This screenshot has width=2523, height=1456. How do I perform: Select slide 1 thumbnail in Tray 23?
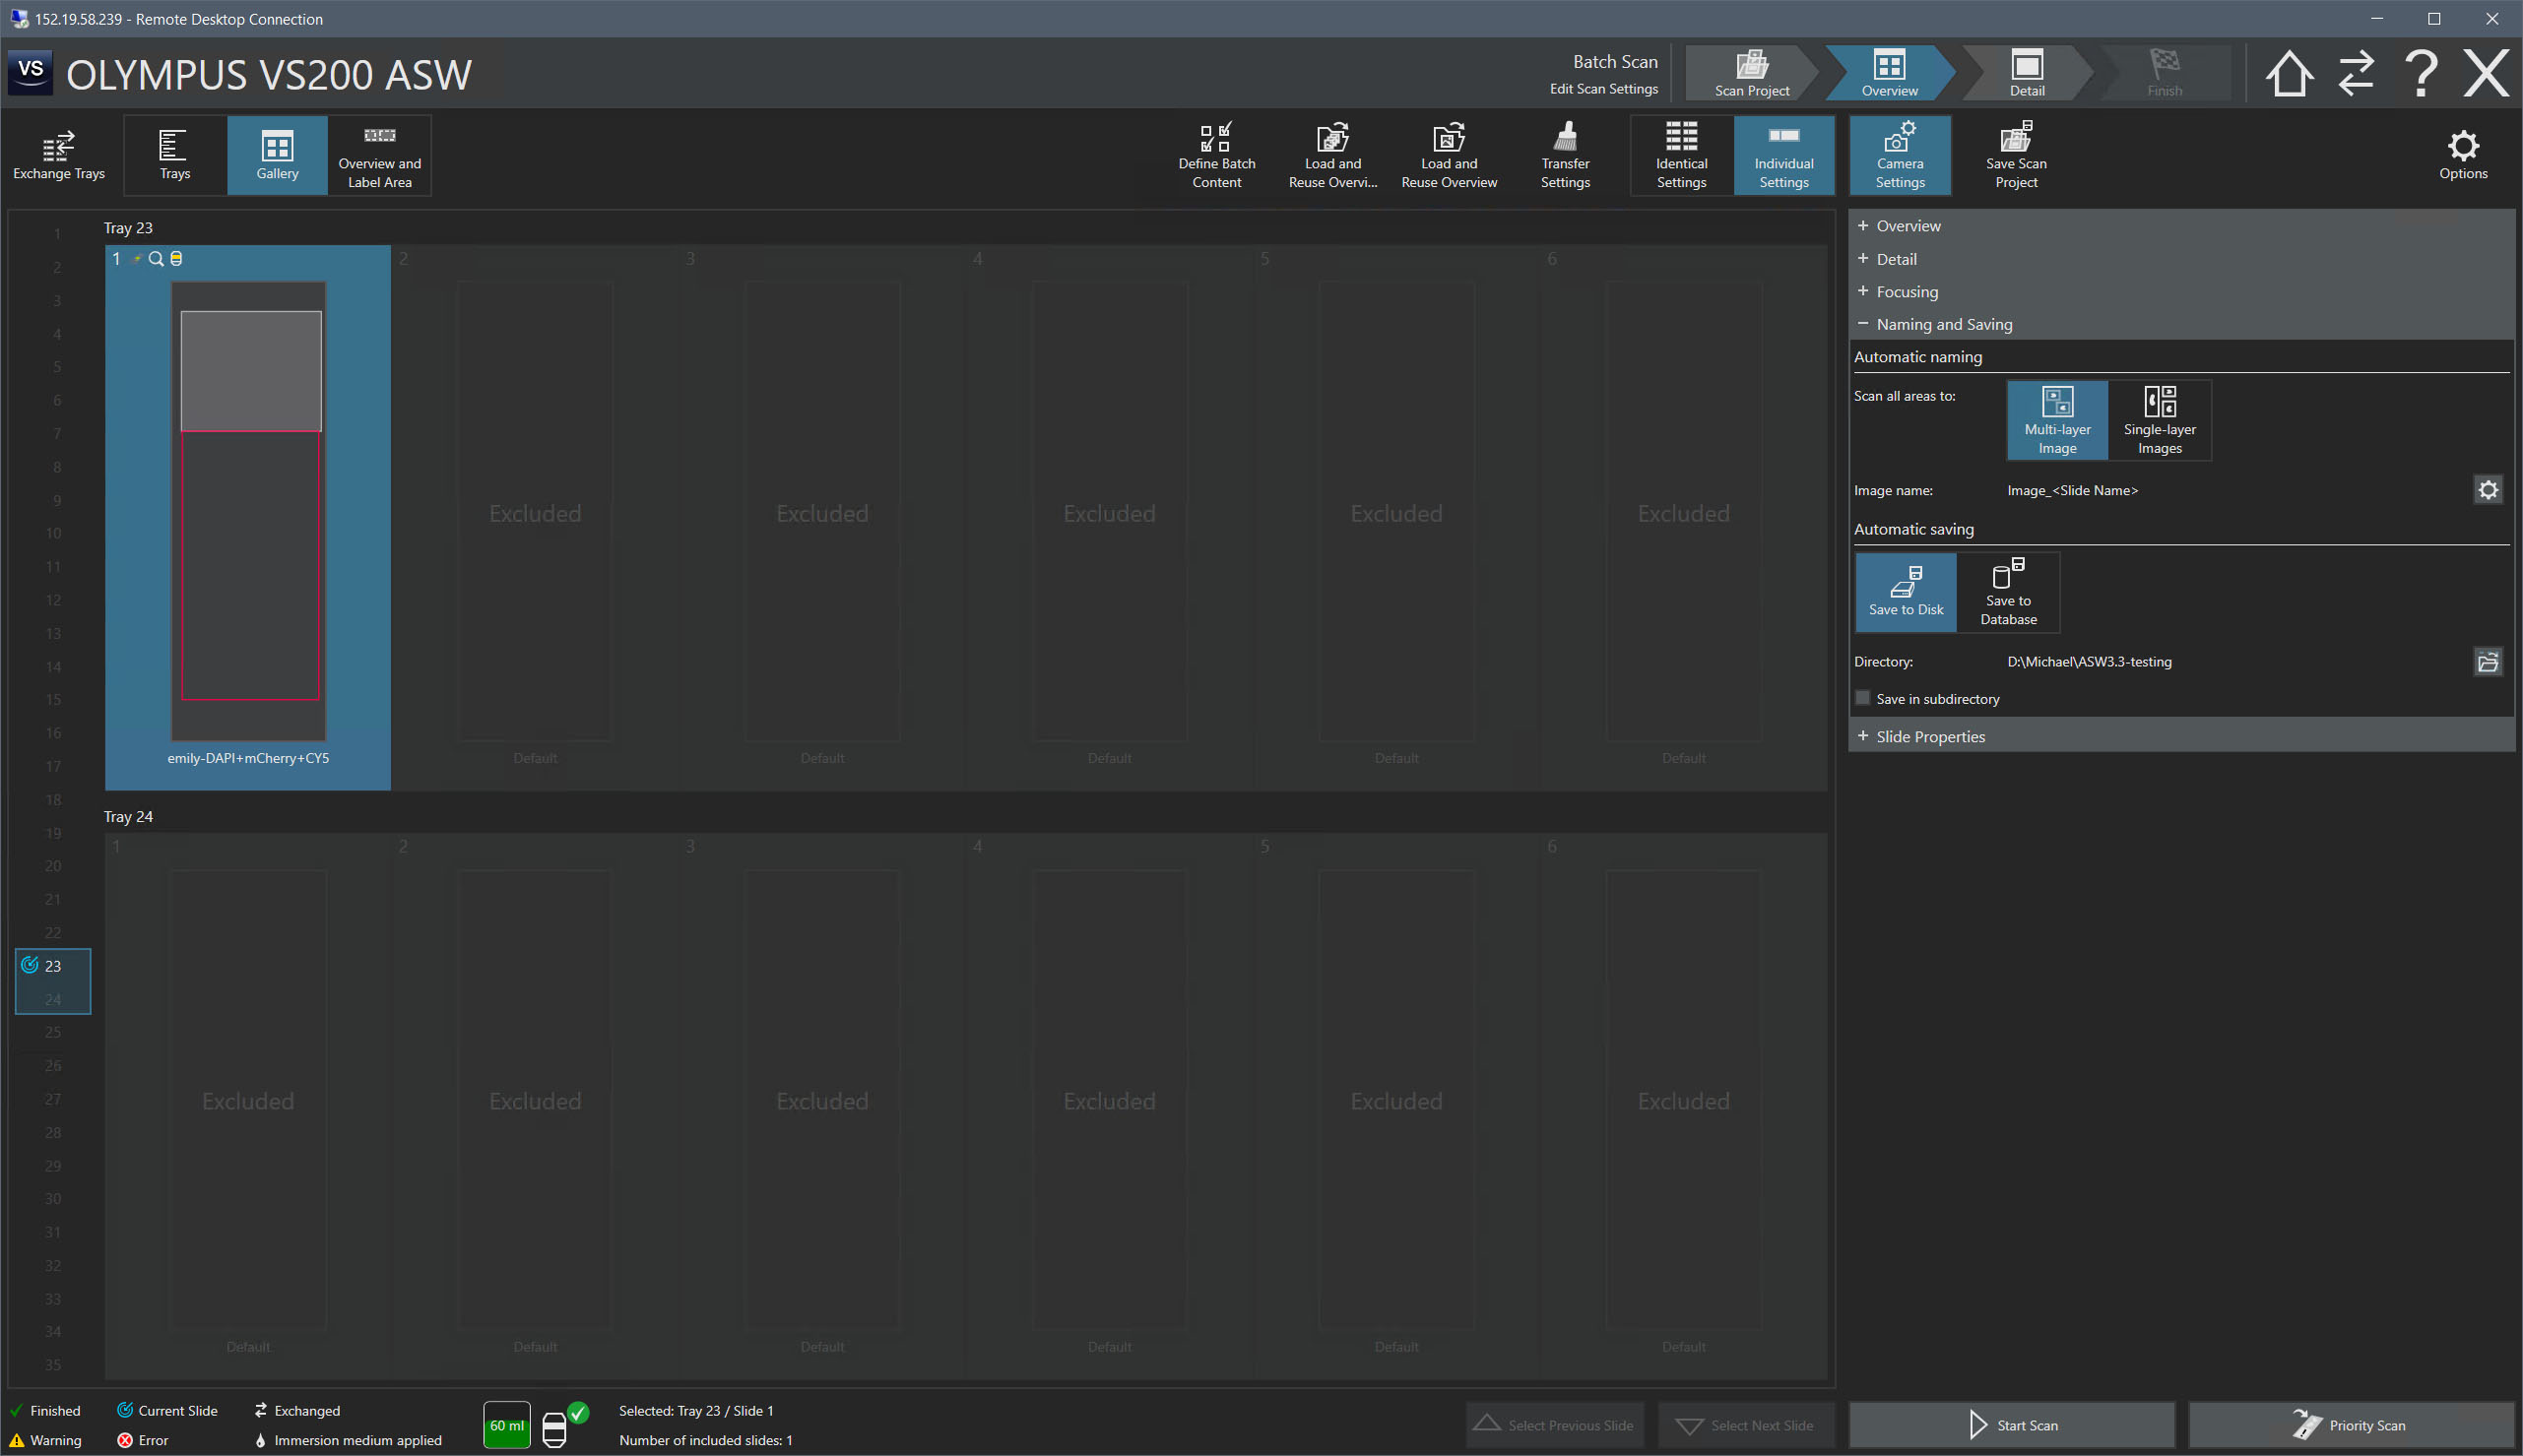pyautogui.click(x=248, y=512)
